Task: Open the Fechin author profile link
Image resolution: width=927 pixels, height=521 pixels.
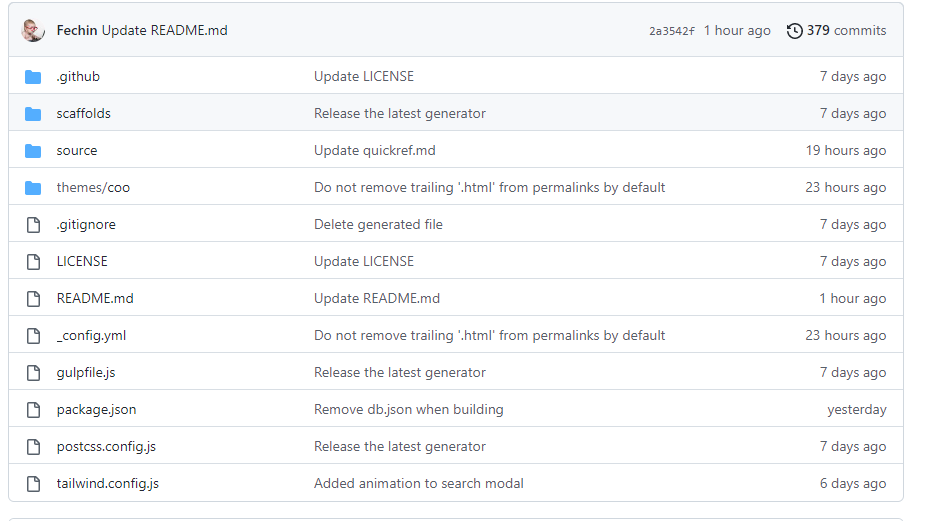Action: (x=77, y=30)
